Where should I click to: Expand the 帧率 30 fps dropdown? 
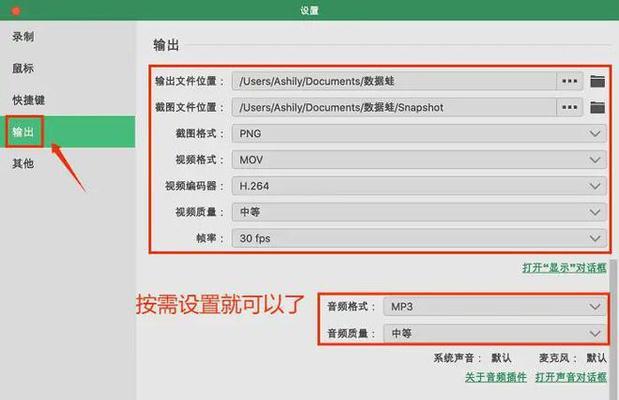coord(419,238)
